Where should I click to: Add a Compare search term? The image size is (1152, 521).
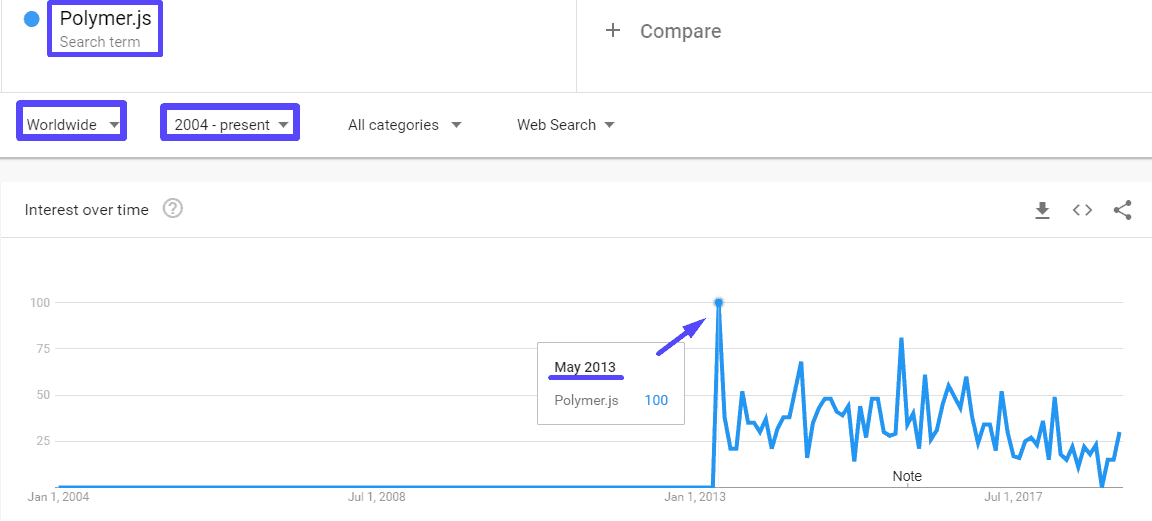pyautogui.click(x=680, y=31)
